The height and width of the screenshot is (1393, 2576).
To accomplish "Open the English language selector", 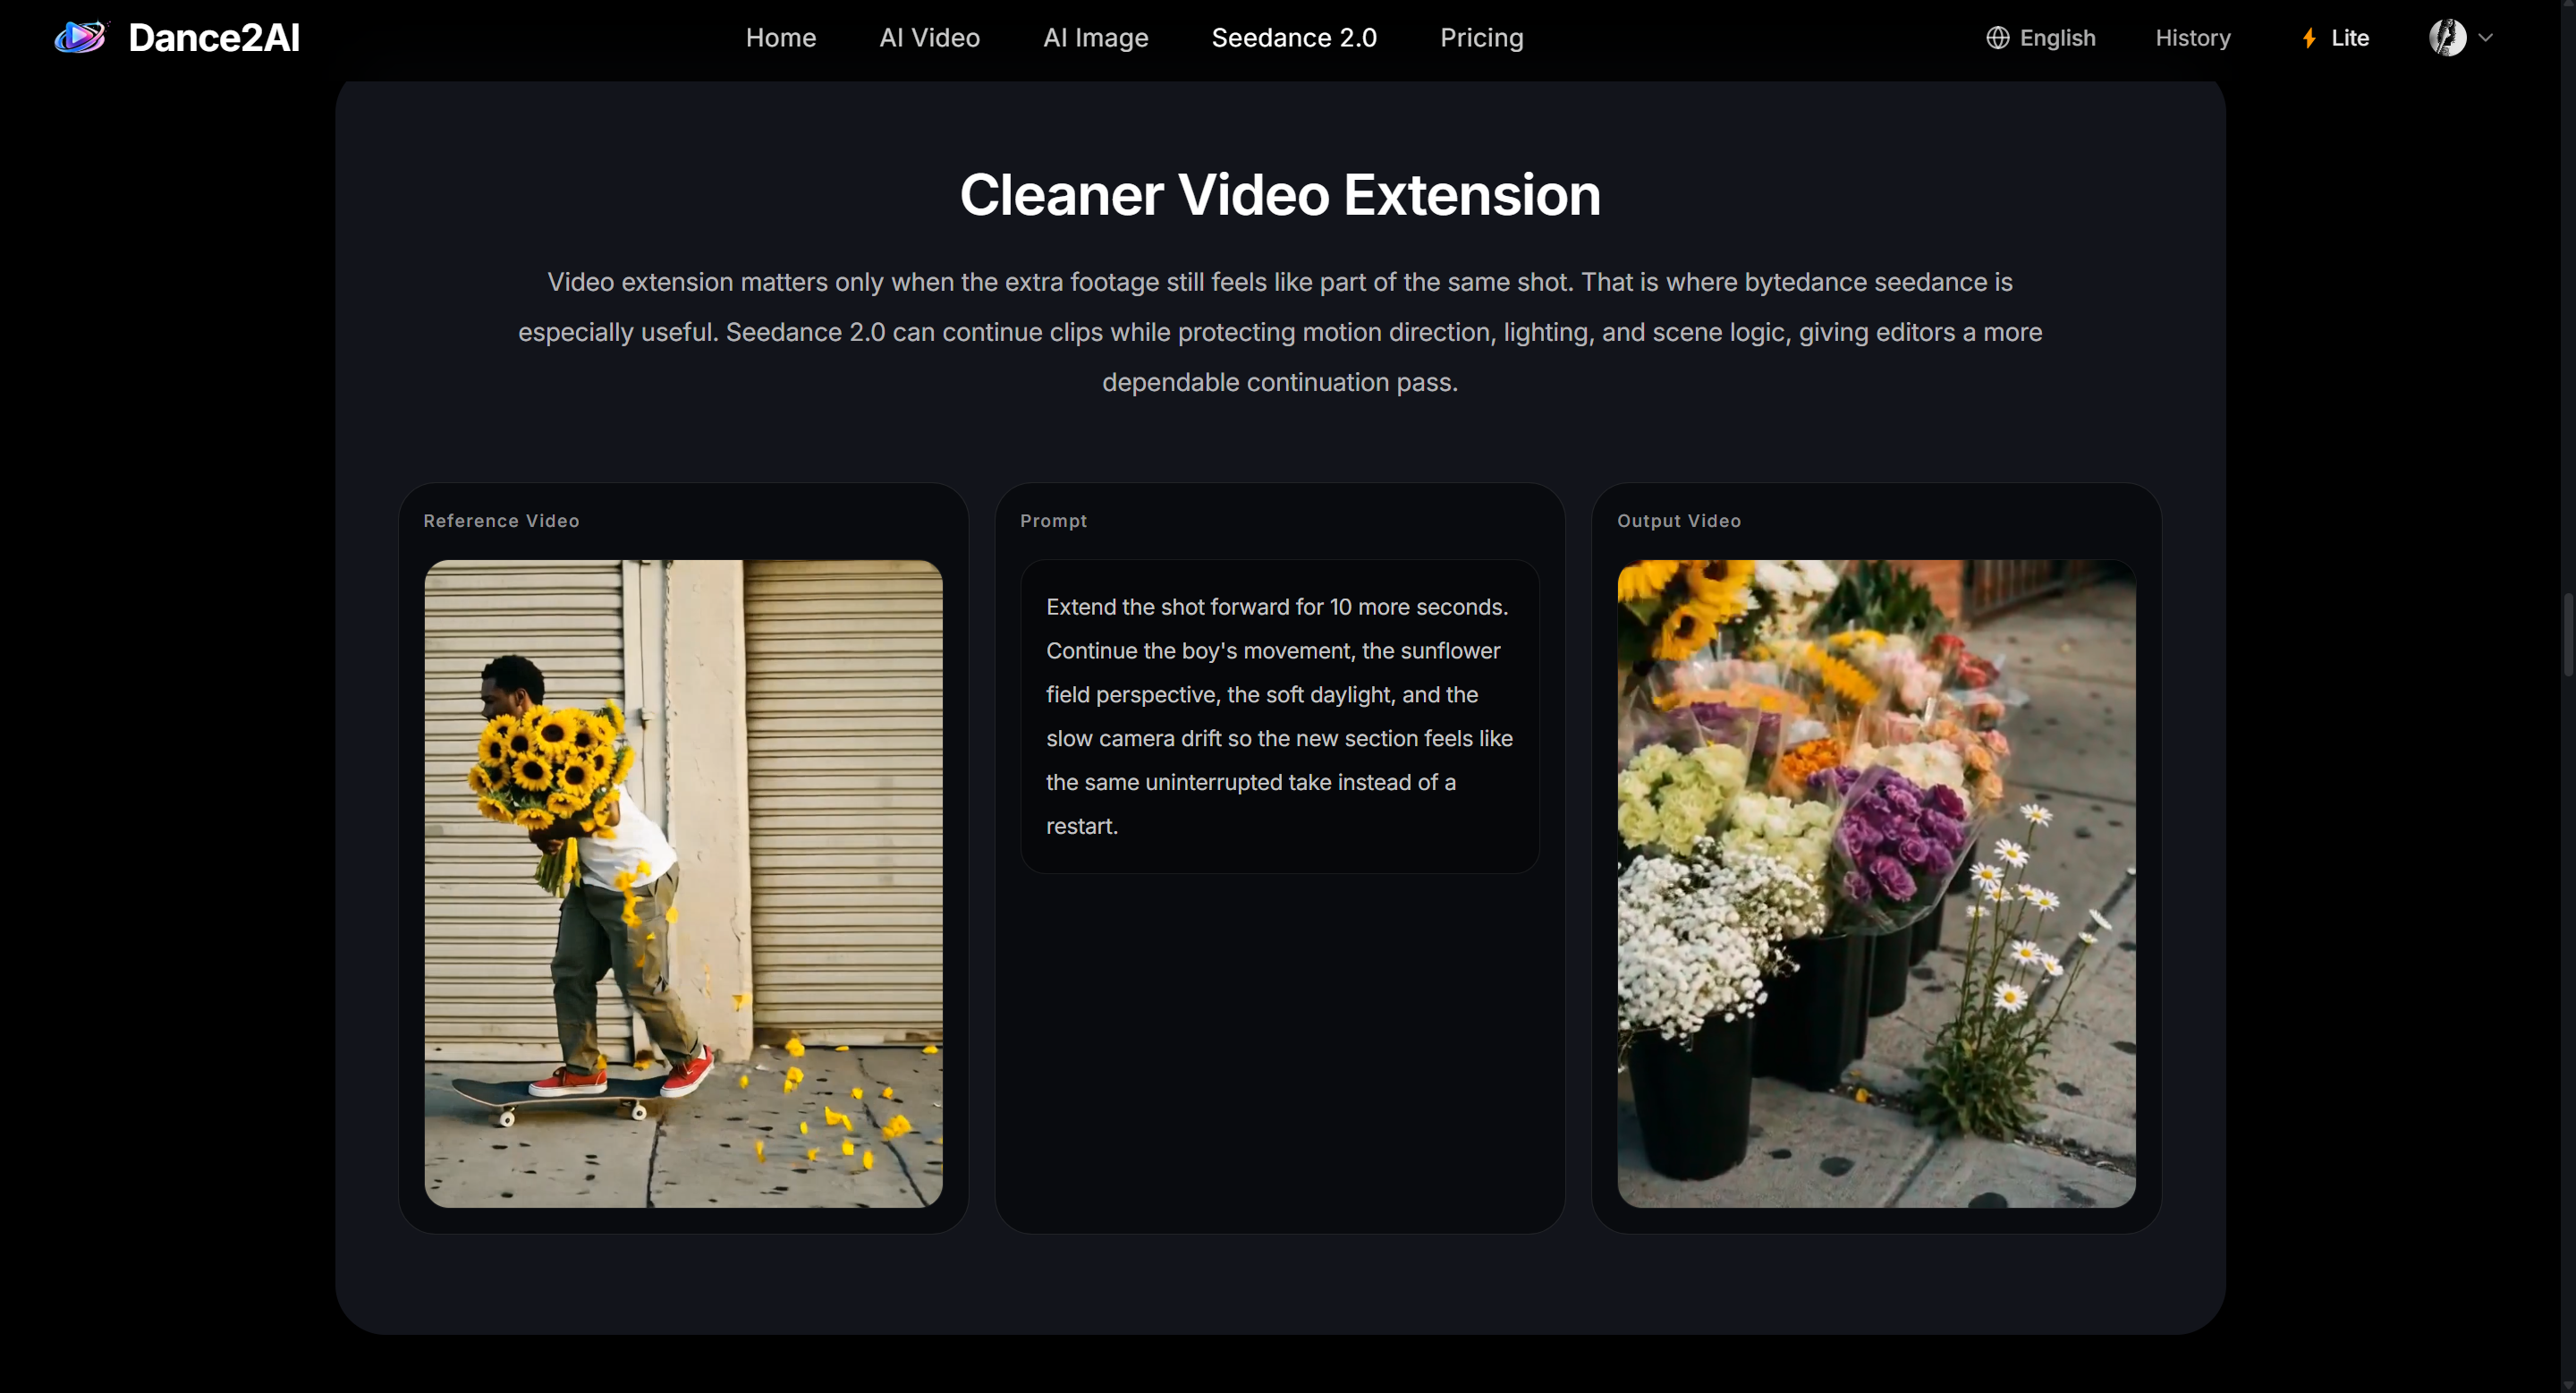I will (2057, 38).
